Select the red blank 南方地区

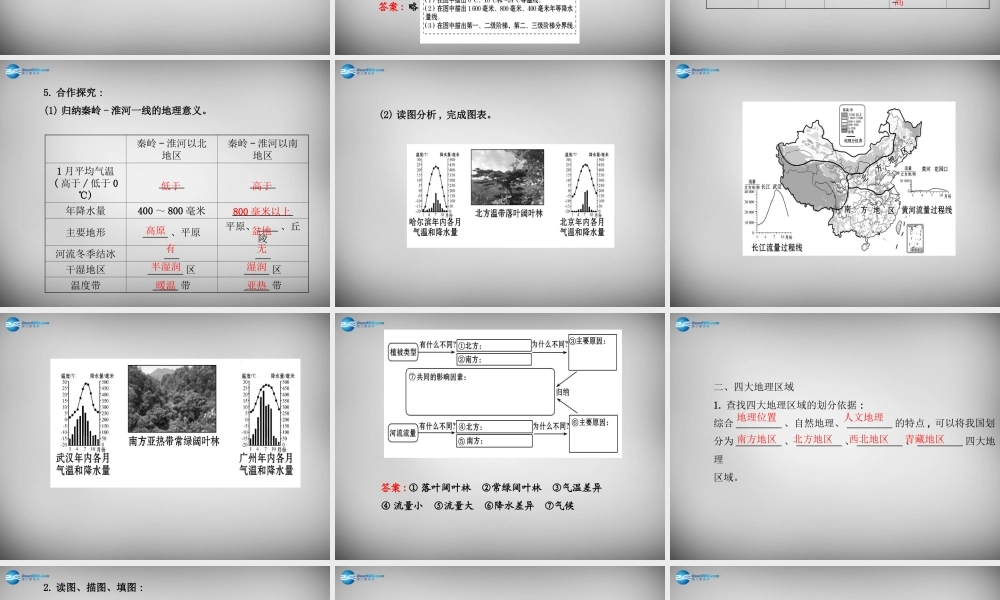[x=757, y=439]
